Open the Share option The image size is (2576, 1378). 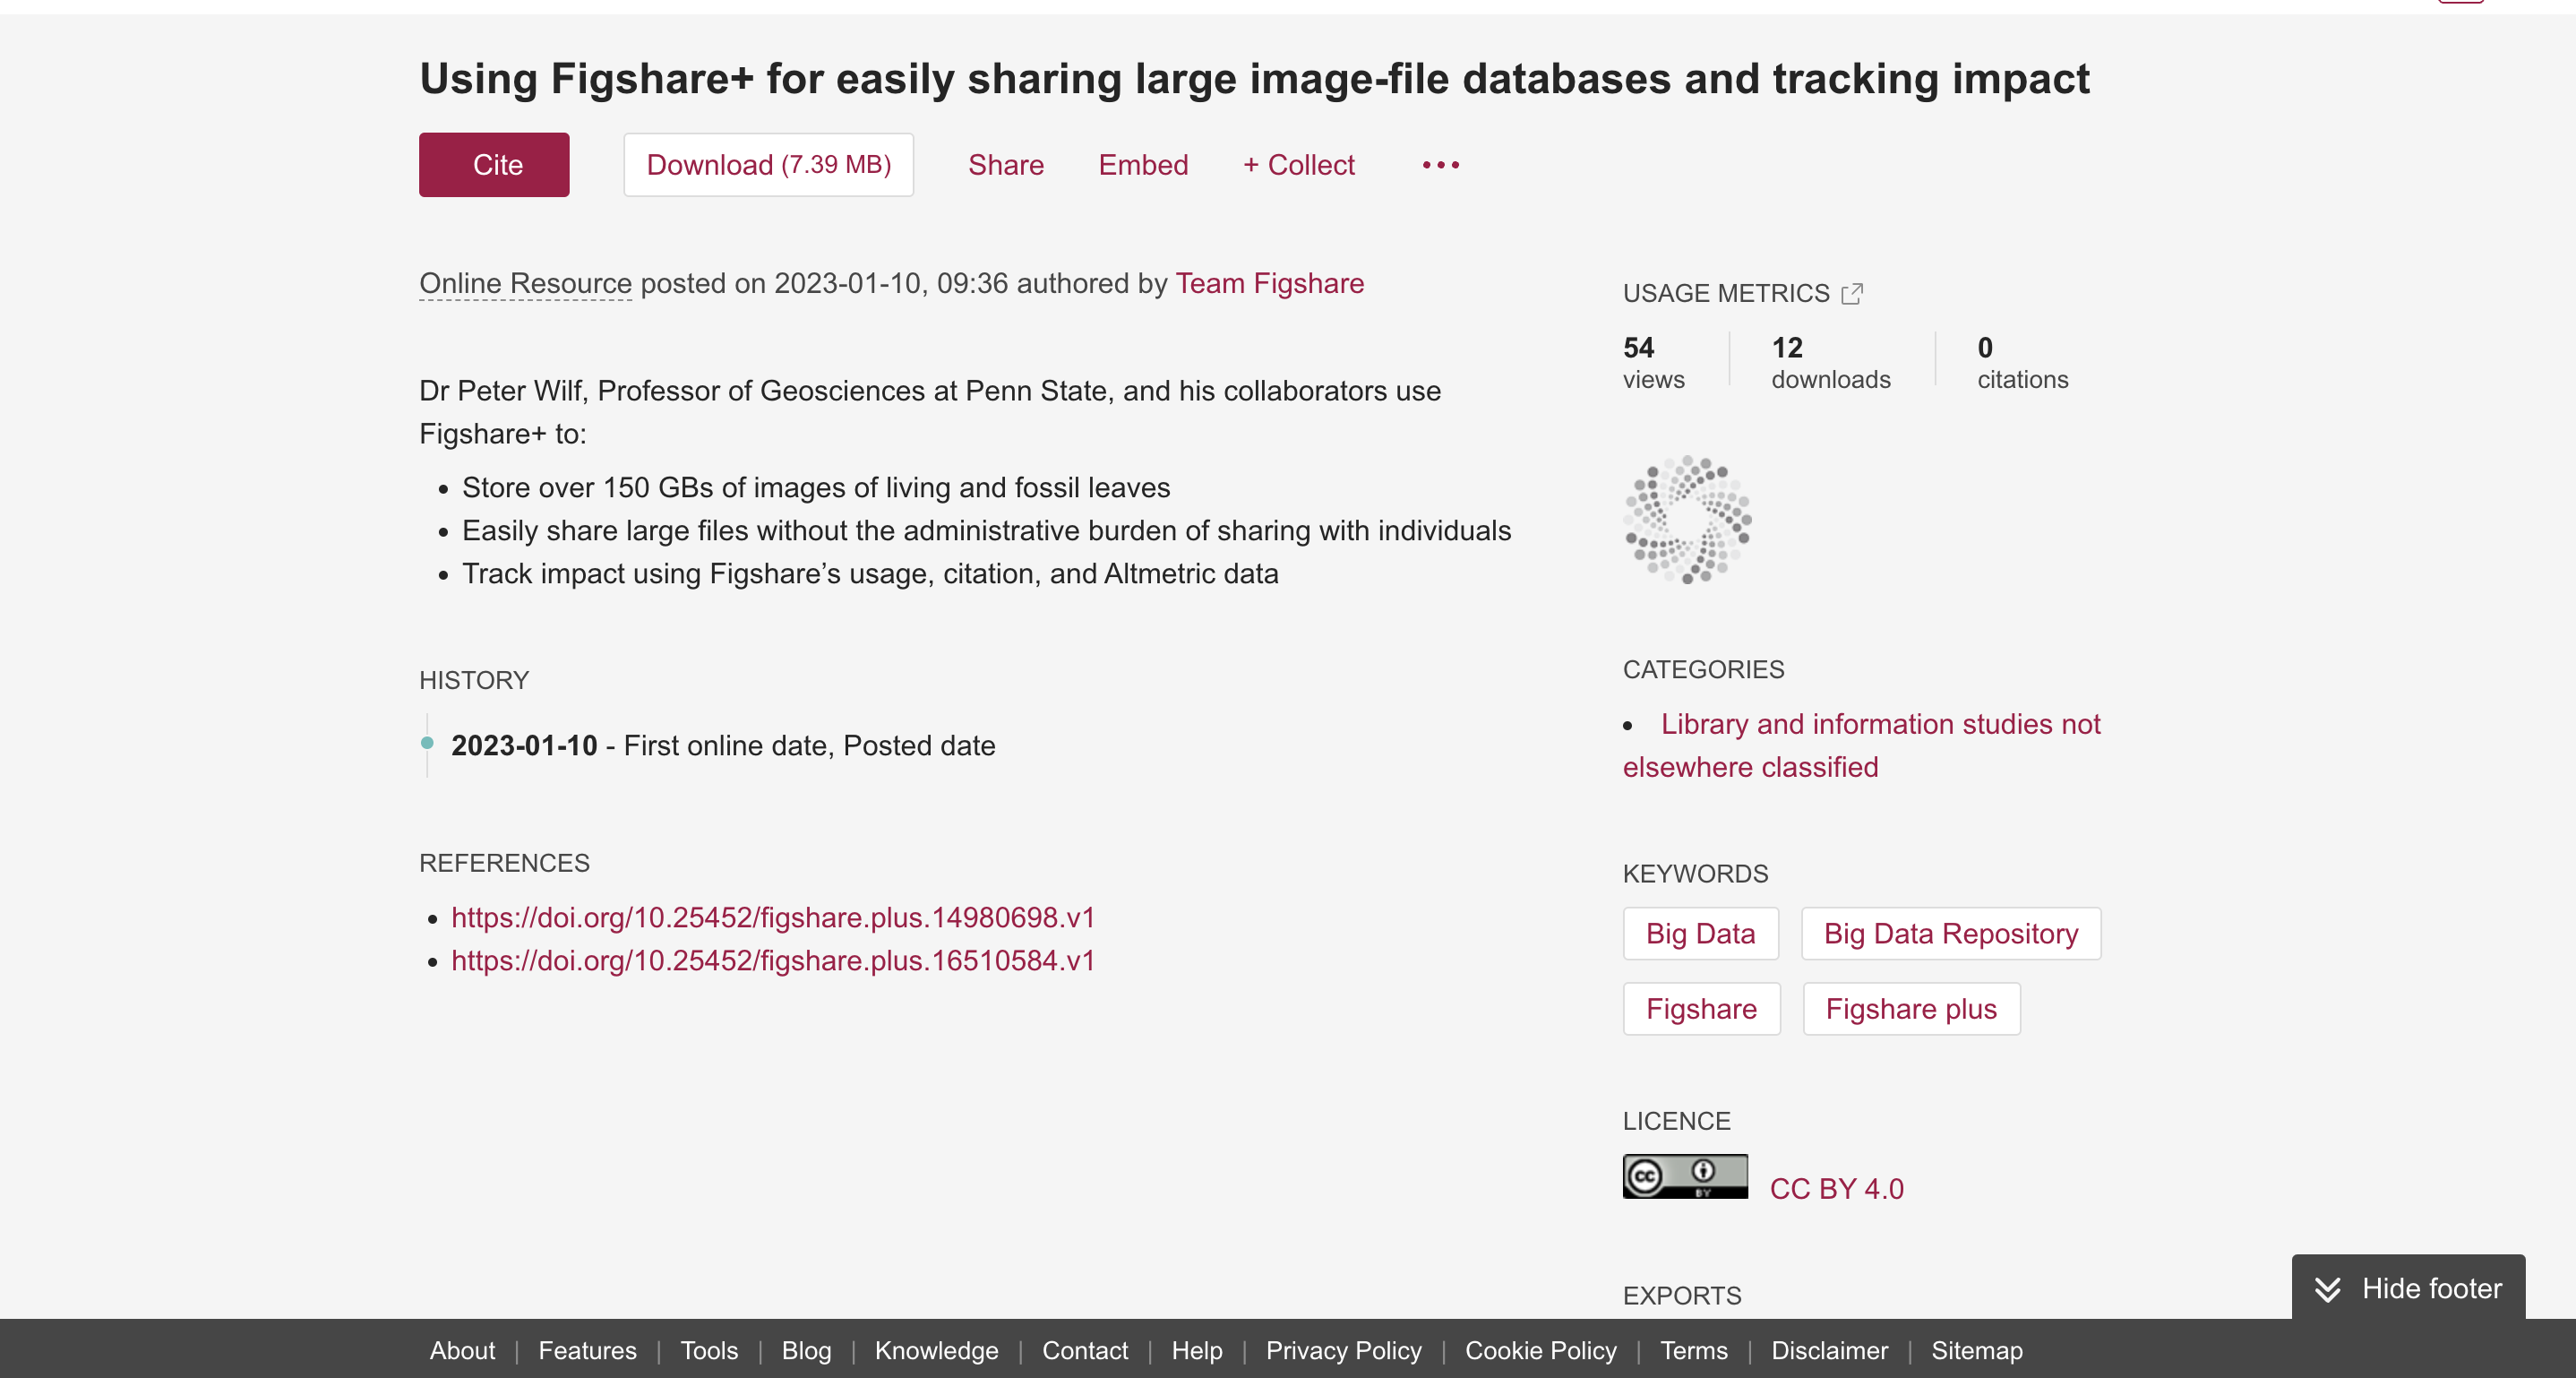1005,165
